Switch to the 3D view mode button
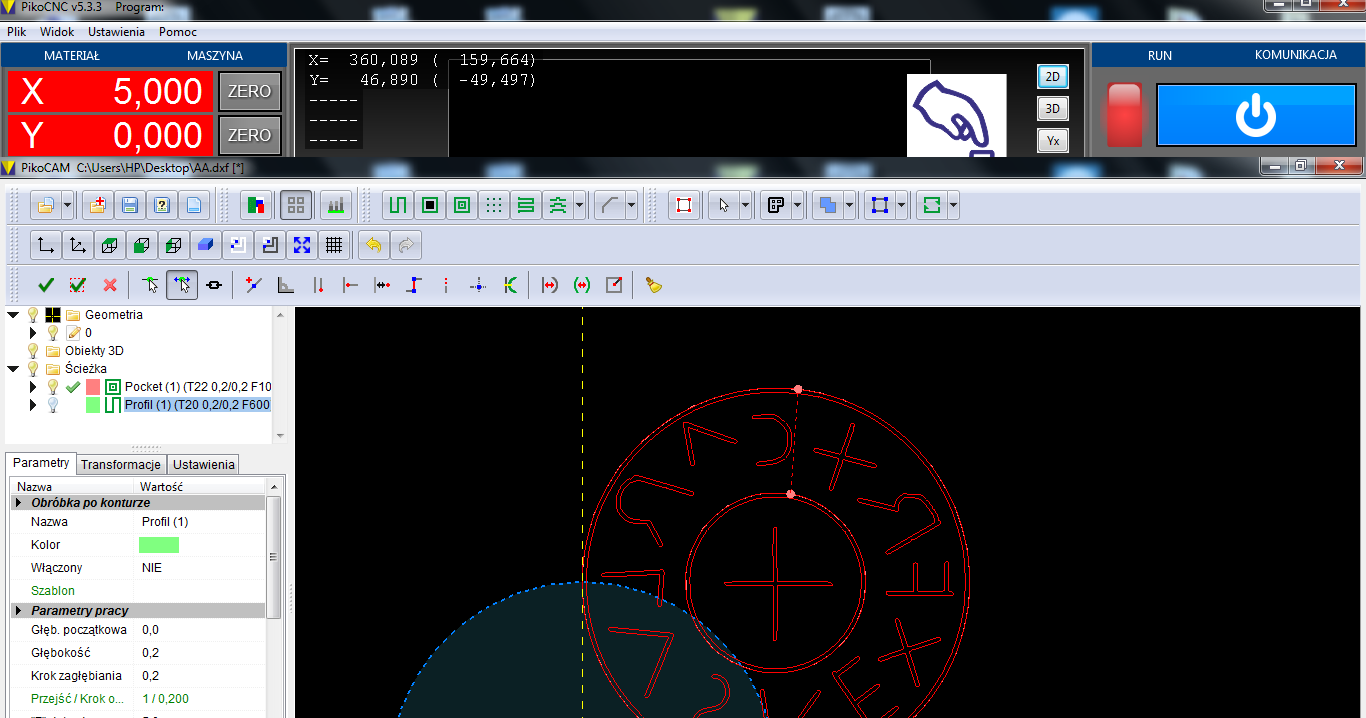1366x718 pixels. click(1053, 108)
